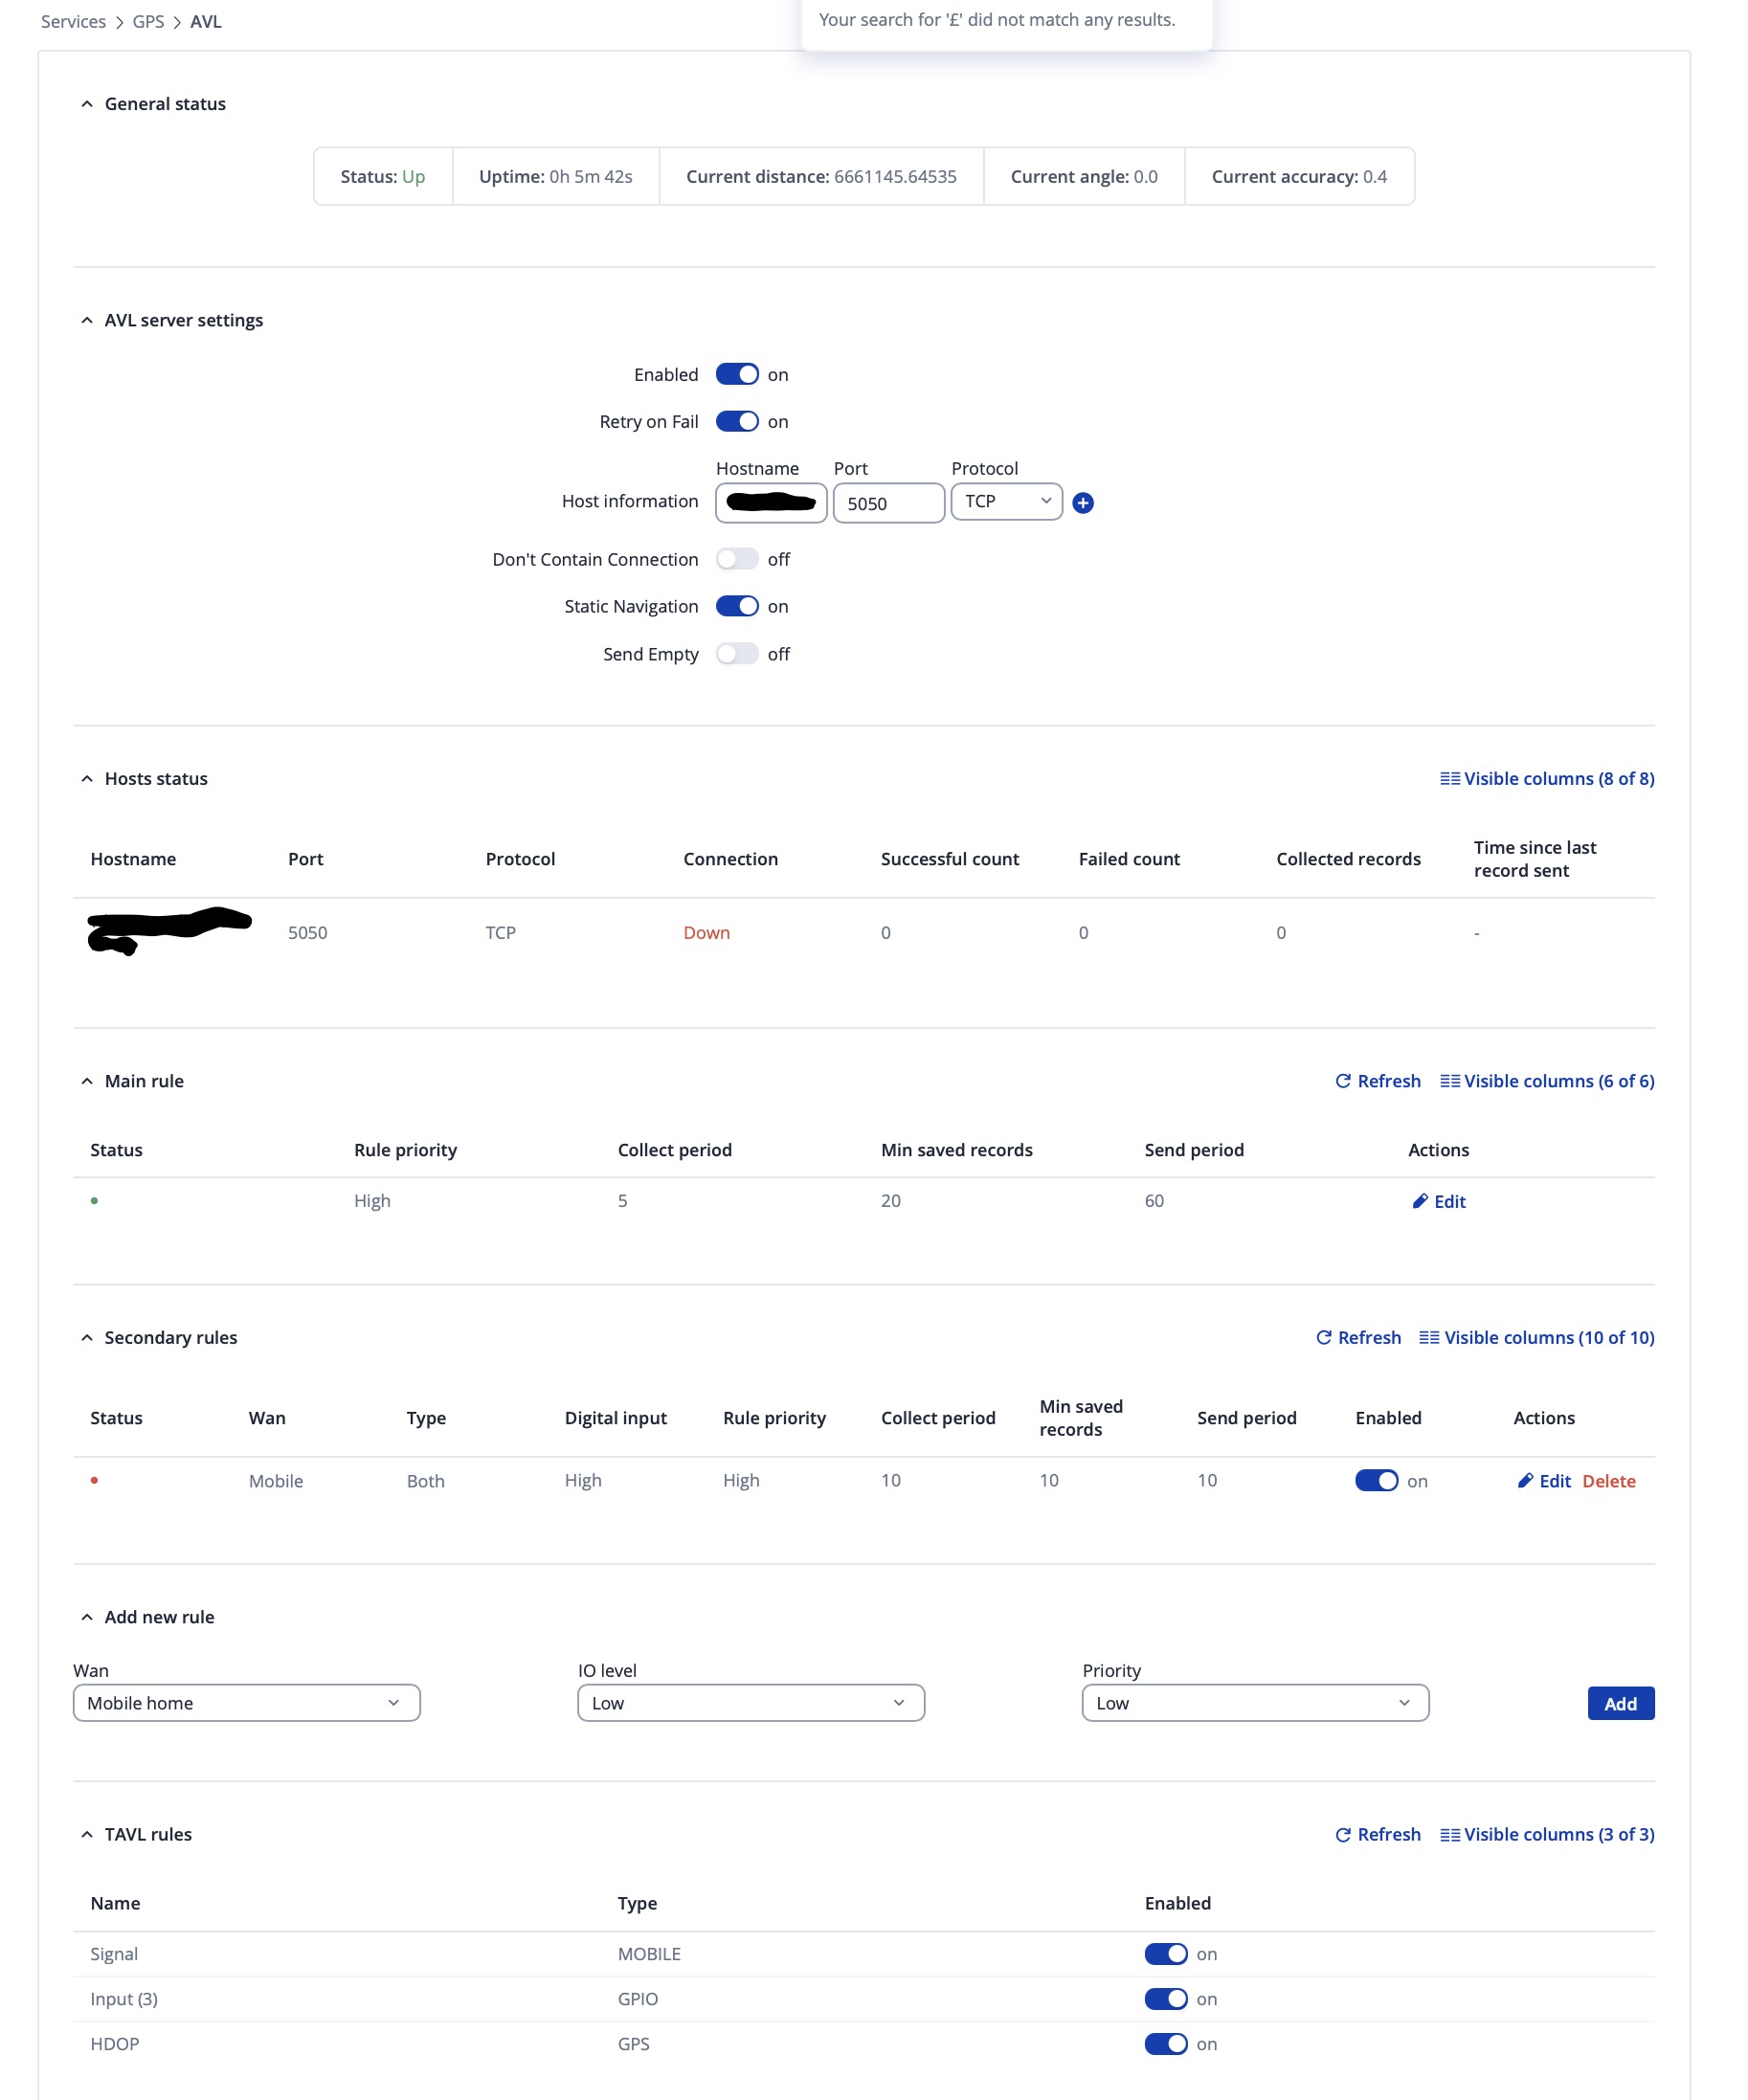Disable the AVL Enabled toggle
This screenshot has width=1748, height=2100.
737,374
